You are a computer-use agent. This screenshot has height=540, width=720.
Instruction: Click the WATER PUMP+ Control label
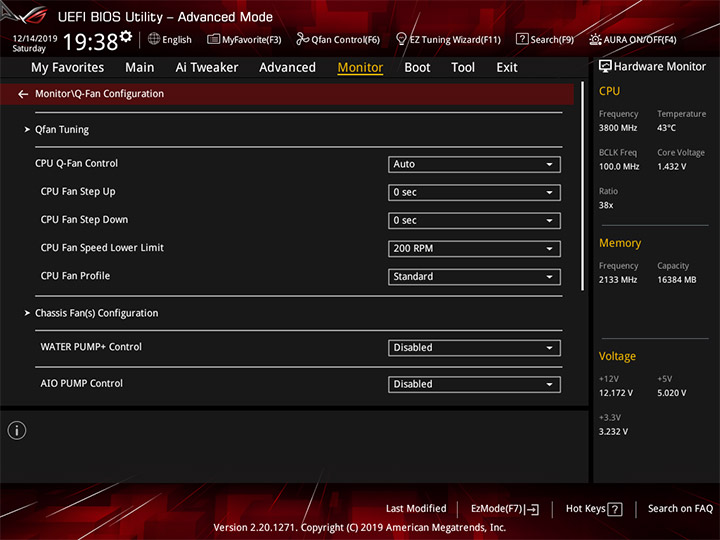[91, 347]
